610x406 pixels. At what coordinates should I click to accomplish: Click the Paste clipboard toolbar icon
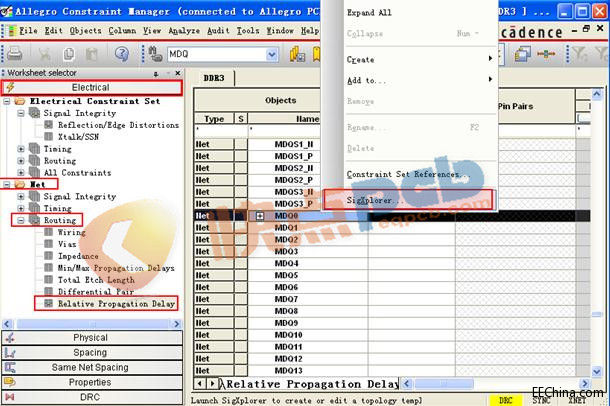tap(92, 54)
